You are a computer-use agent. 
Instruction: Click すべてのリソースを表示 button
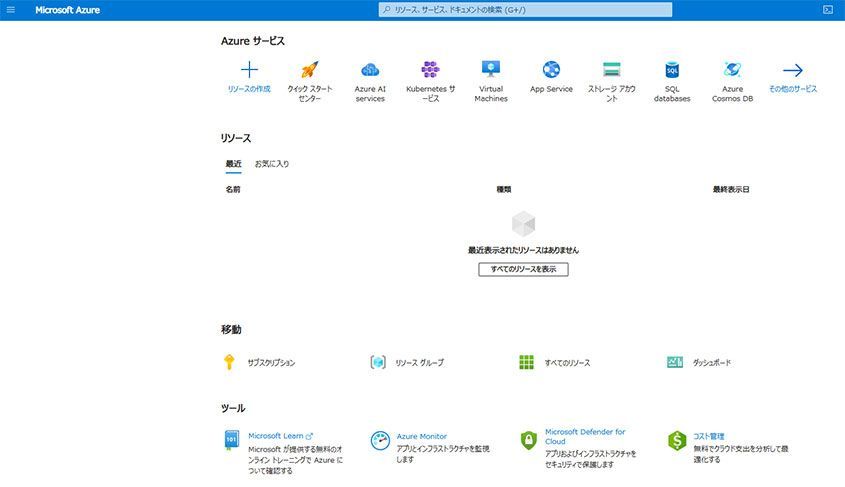click(523, 269)
